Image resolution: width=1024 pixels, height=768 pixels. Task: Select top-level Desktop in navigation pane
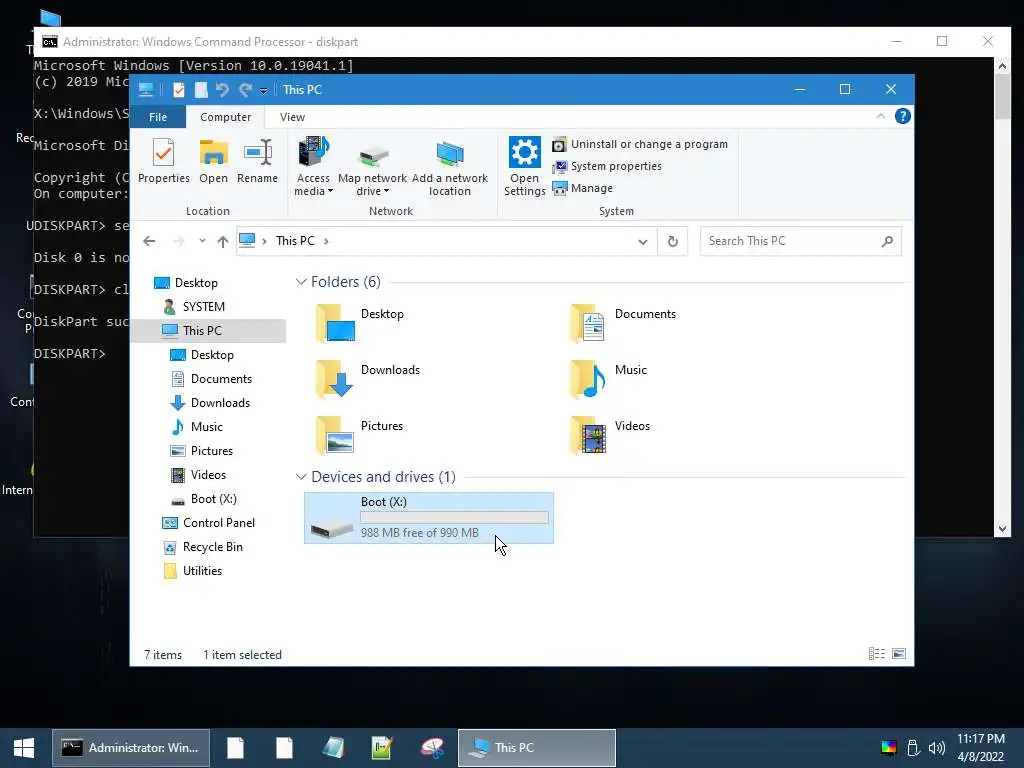coord(196,283)
